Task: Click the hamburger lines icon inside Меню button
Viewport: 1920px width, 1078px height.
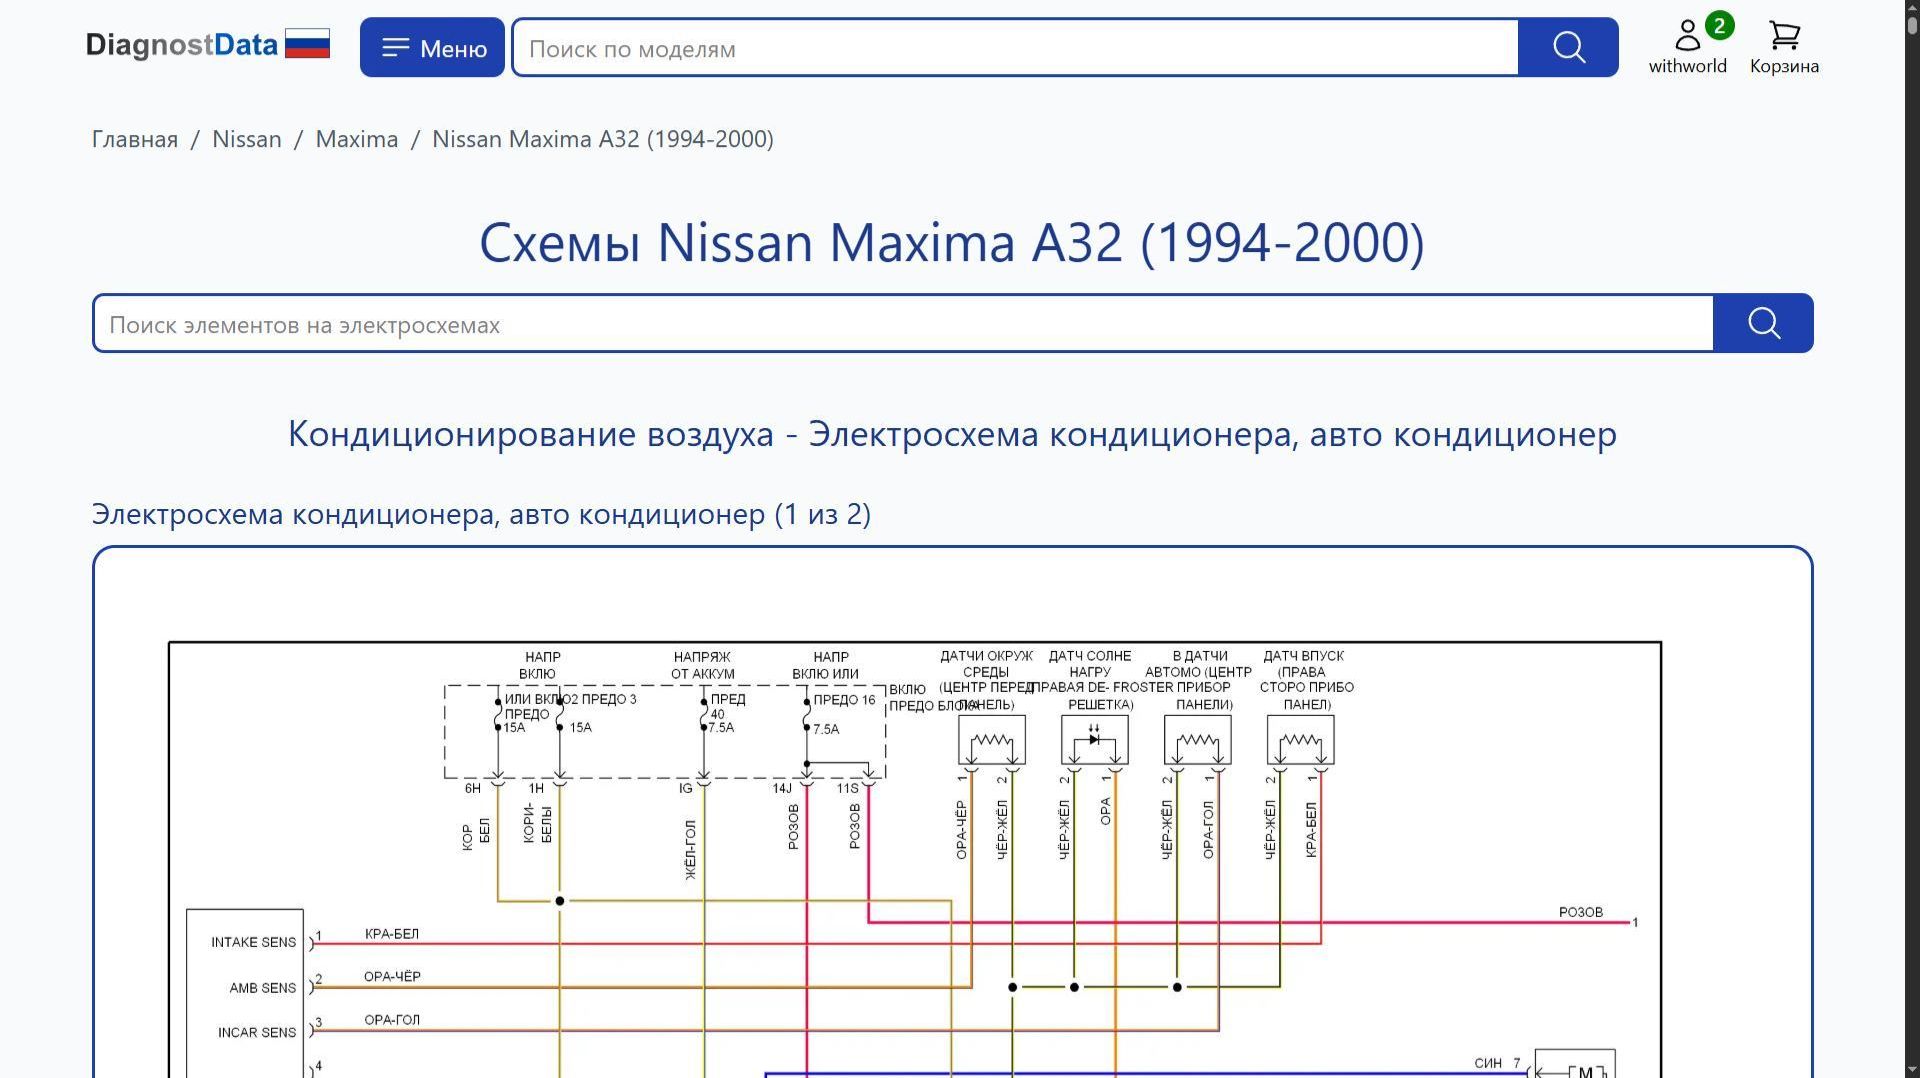Action: tap(396, 46)
